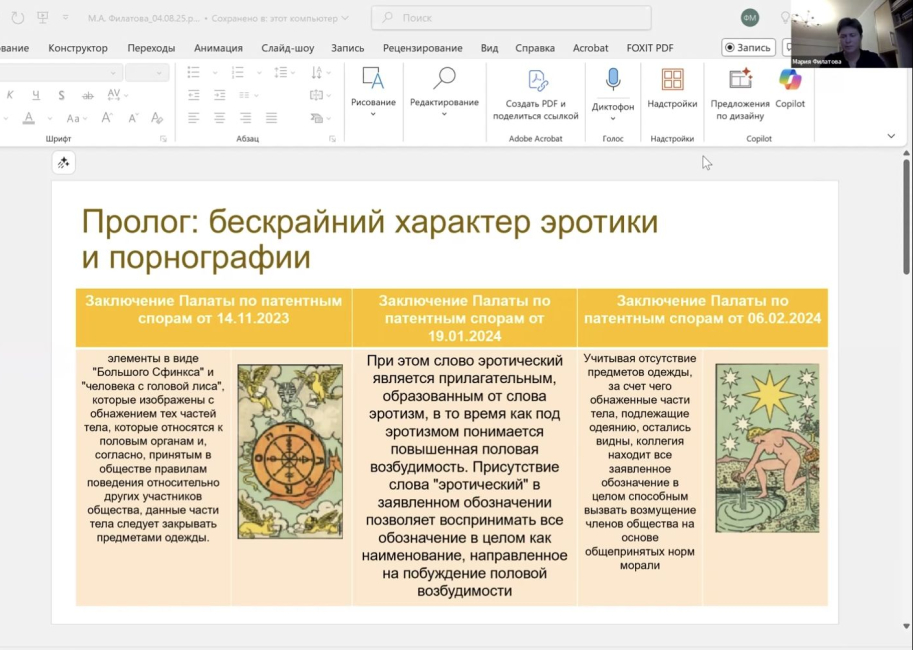Click the bulleted list icon
Screen dimensions: 913x650
tap(193, 72)
